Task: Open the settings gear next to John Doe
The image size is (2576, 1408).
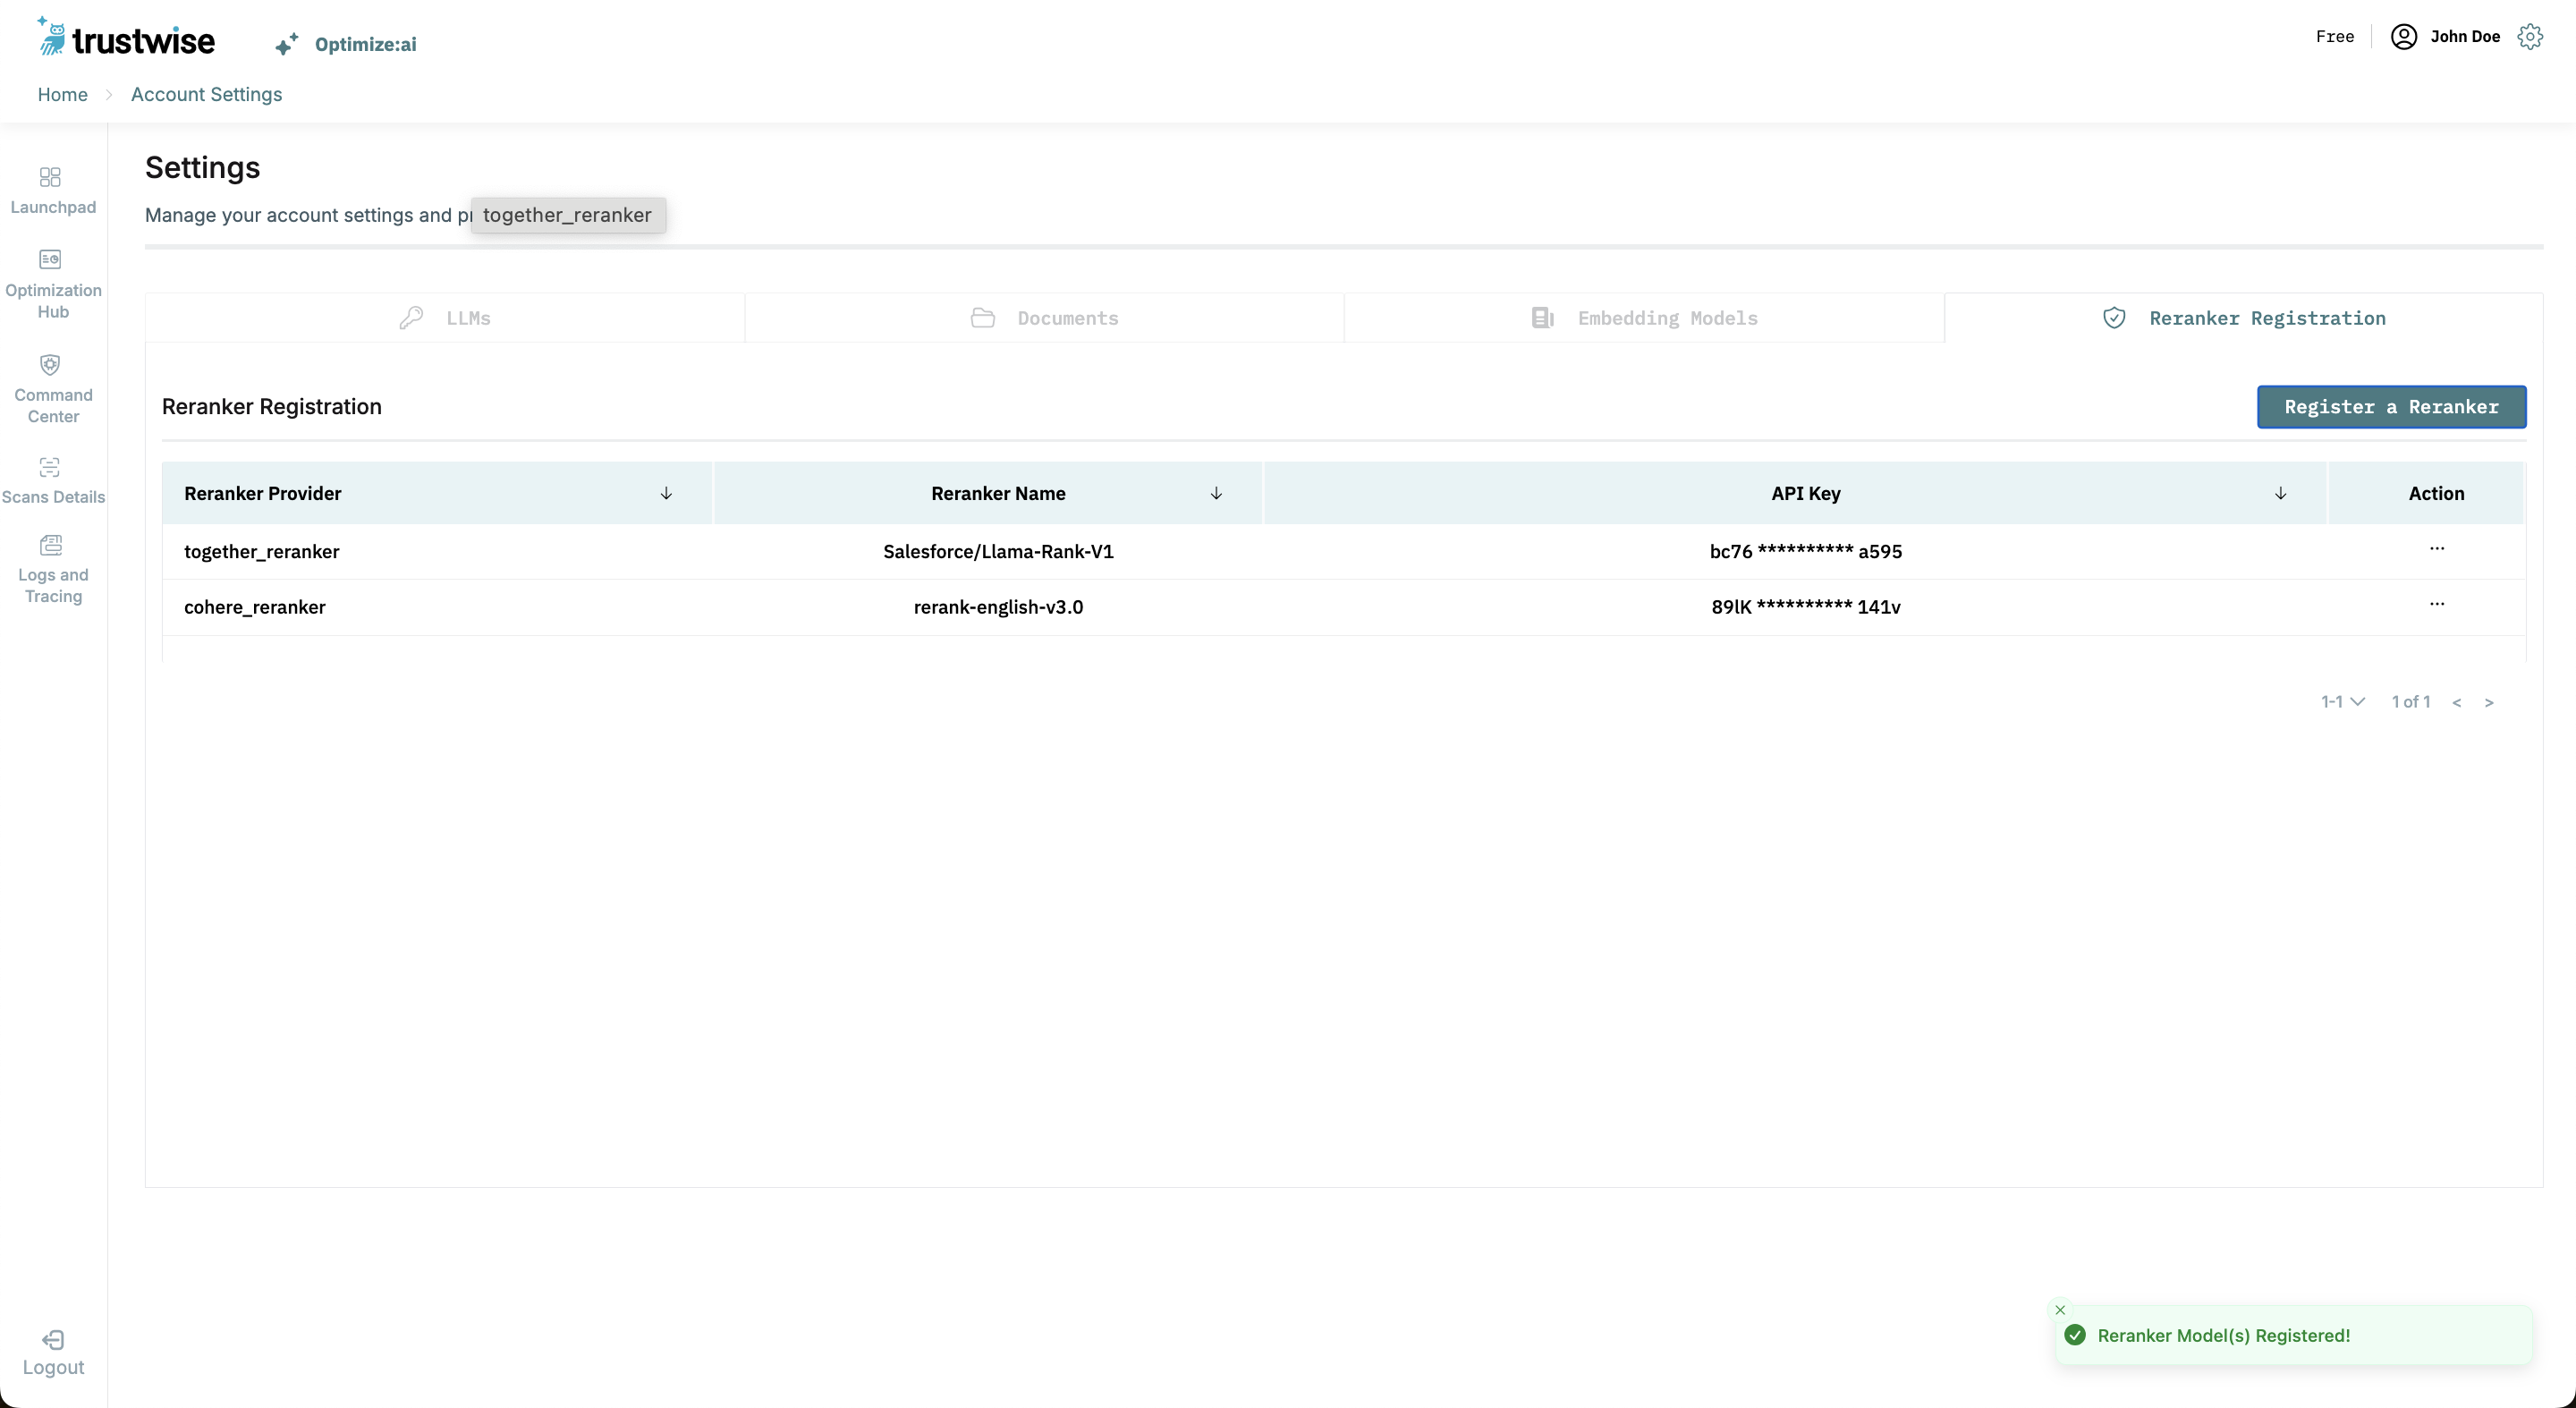Action: click(x=2530, y=37)
